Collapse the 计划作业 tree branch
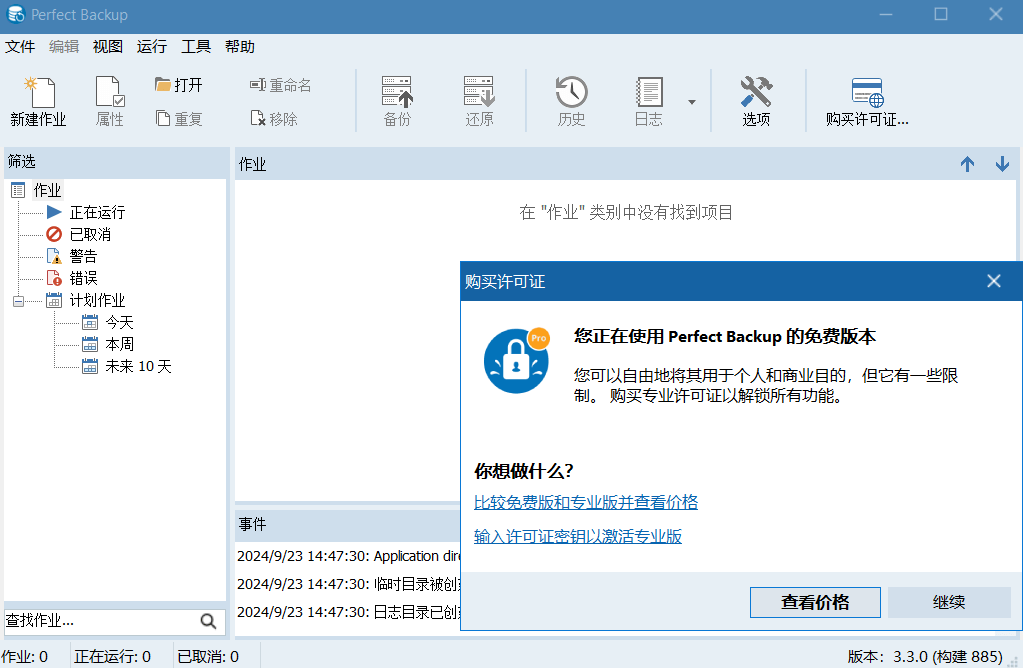 [18, 301]
